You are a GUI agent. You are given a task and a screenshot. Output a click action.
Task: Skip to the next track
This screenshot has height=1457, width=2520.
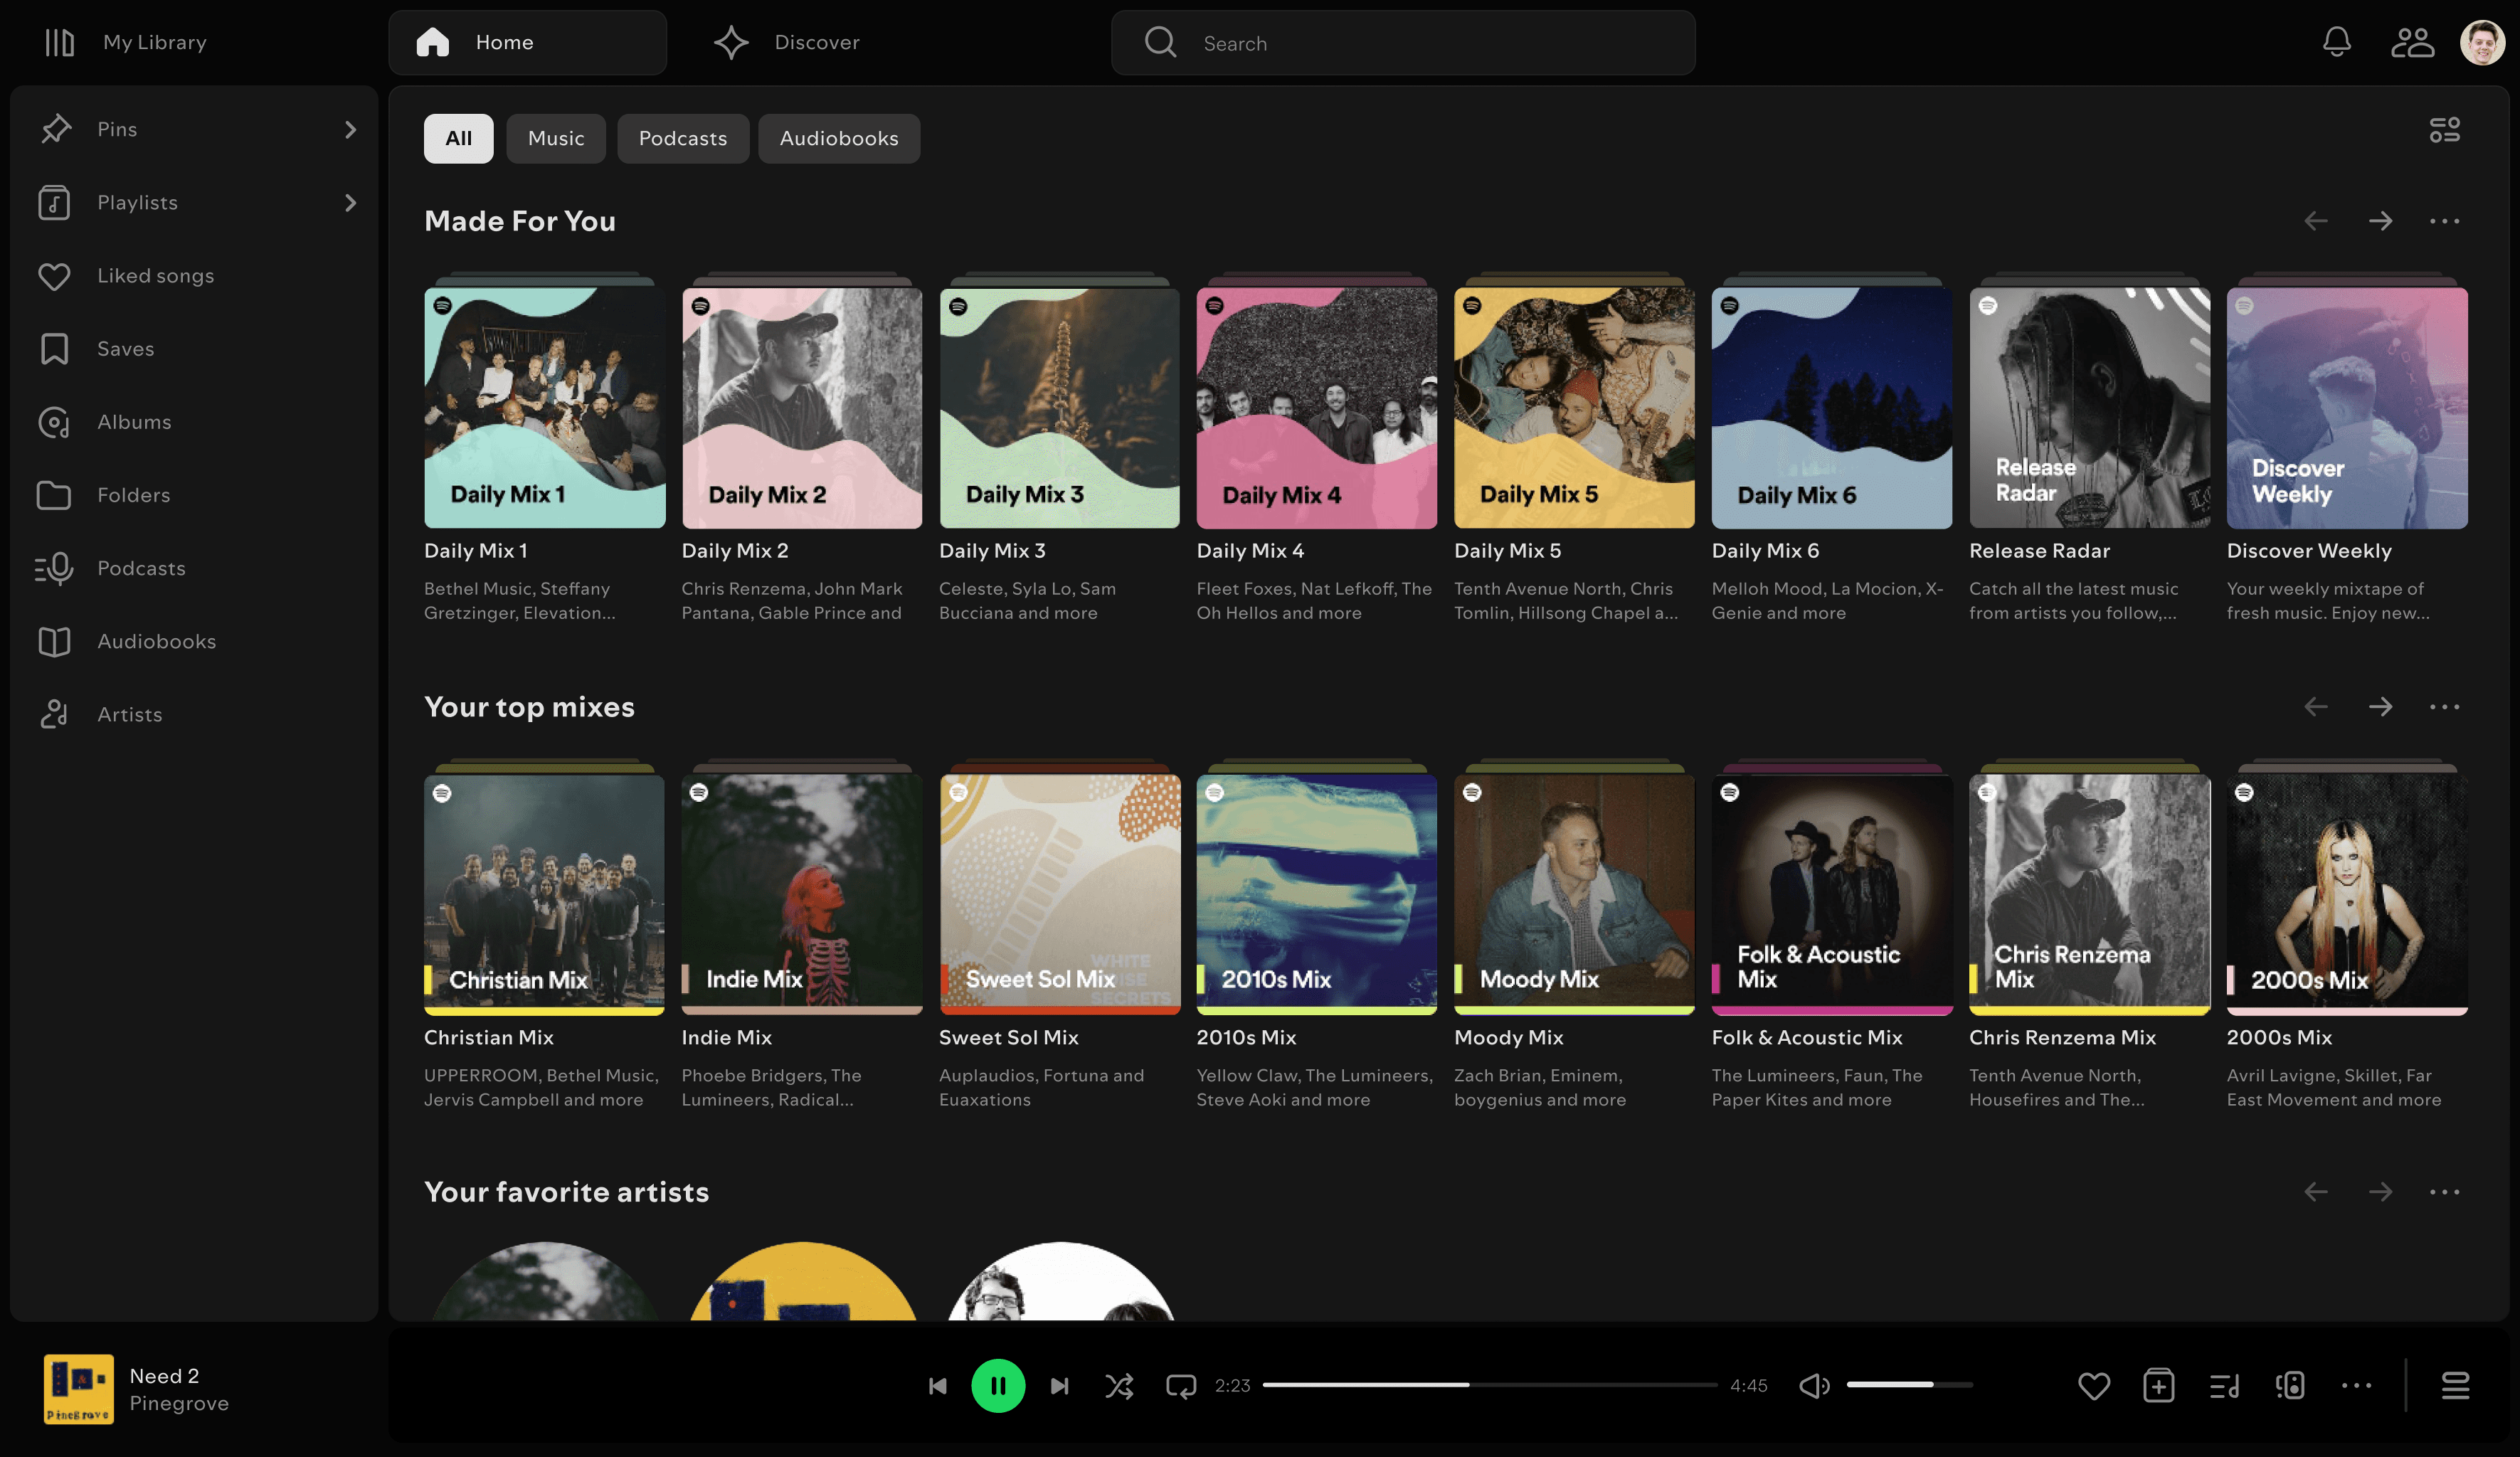1060,1385
